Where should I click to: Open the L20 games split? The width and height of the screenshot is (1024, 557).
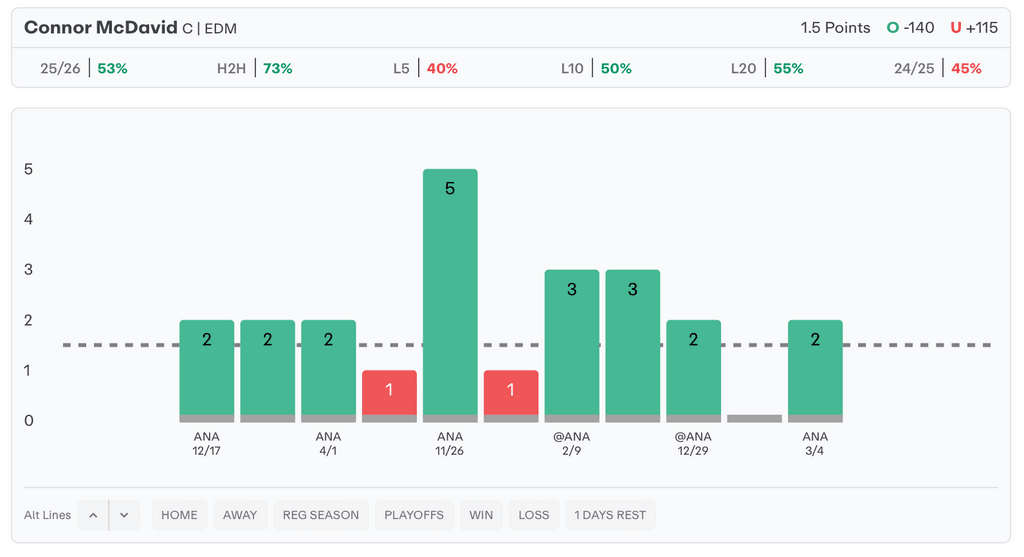tap(767, 69)
